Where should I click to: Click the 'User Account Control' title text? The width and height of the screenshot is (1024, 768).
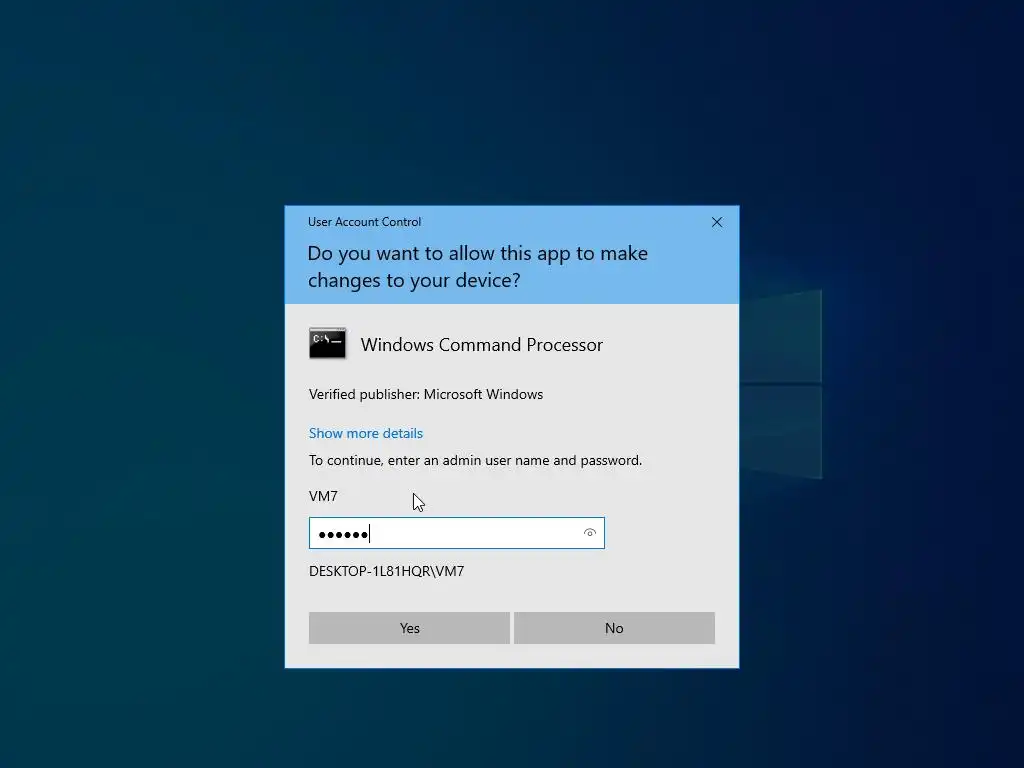coord(364,221)
